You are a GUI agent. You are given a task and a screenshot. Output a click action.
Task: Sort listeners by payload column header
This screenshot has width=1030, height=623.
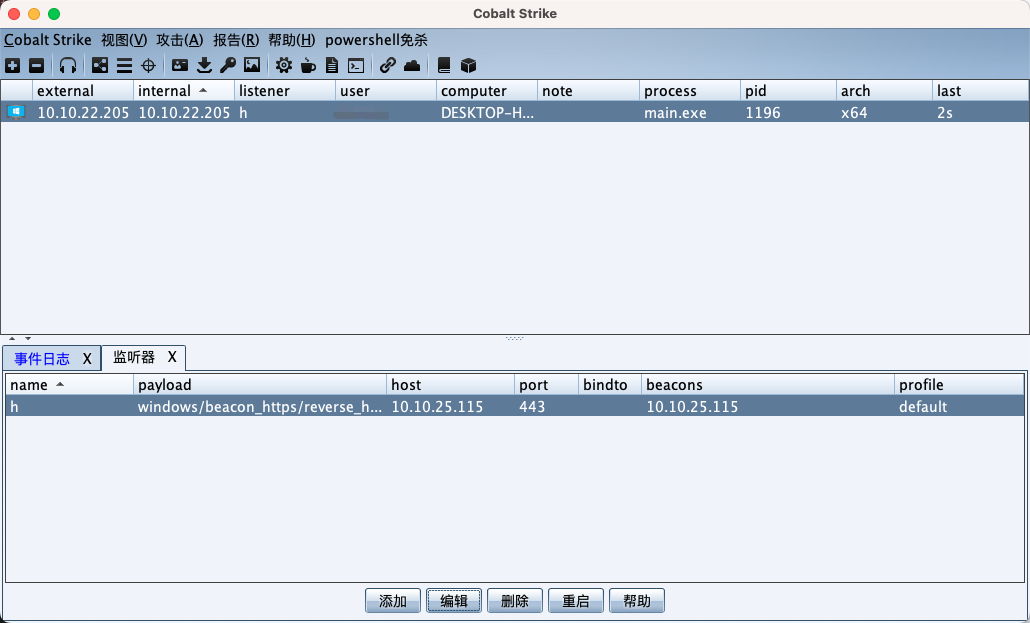(x=260, y=384)
